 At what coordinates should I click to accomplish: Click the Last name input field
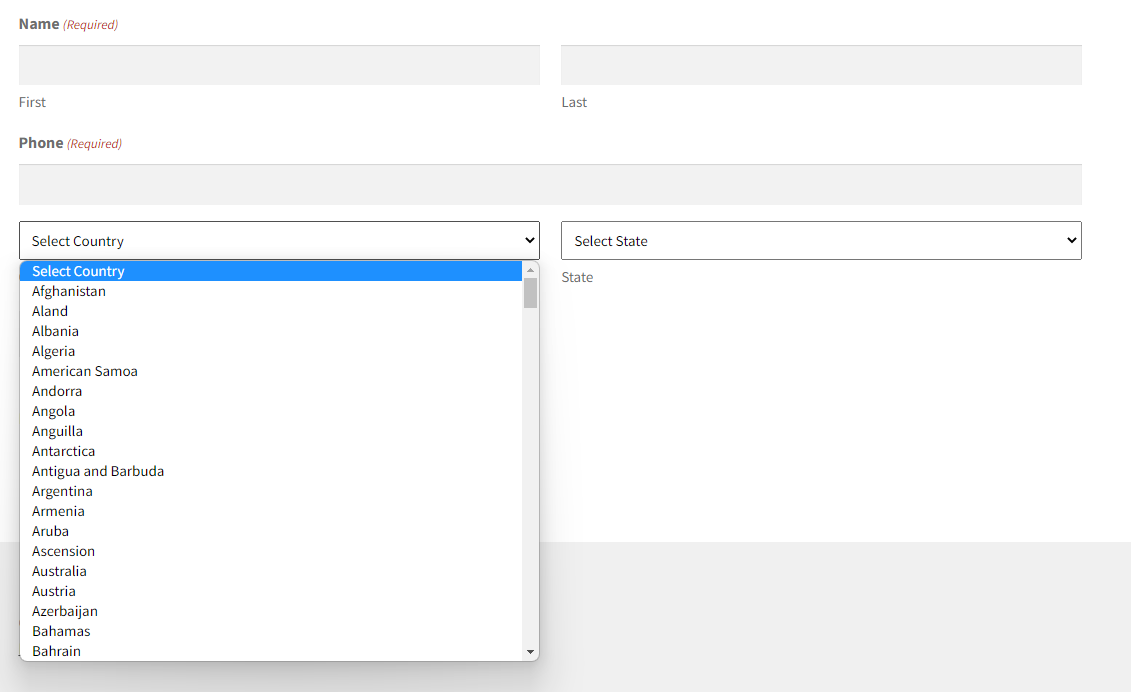(822, 65)
